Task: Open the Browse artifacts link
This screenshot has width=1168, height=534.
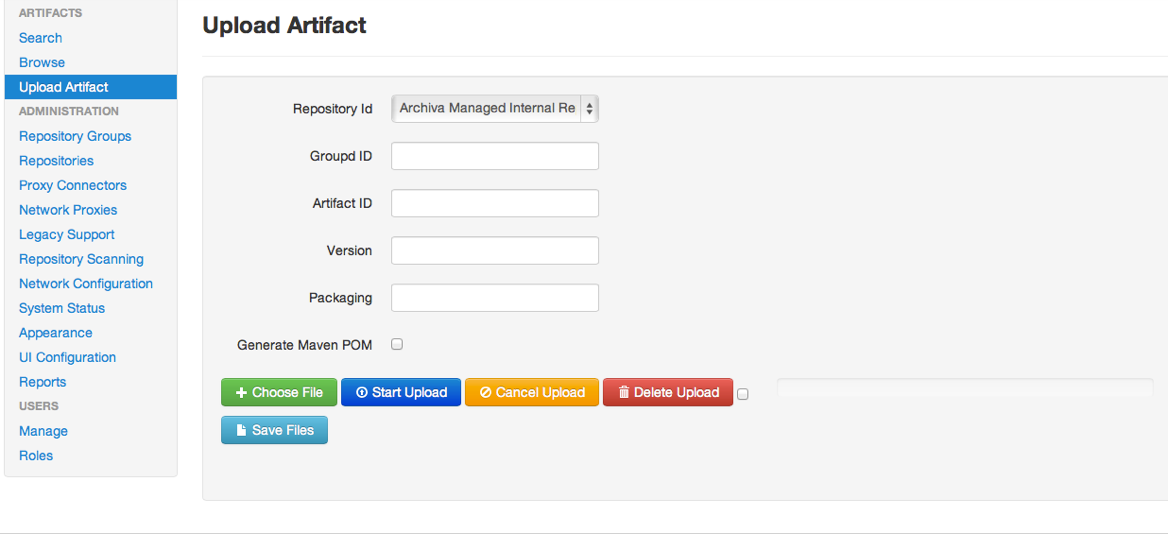Action: tap(42, 62)
